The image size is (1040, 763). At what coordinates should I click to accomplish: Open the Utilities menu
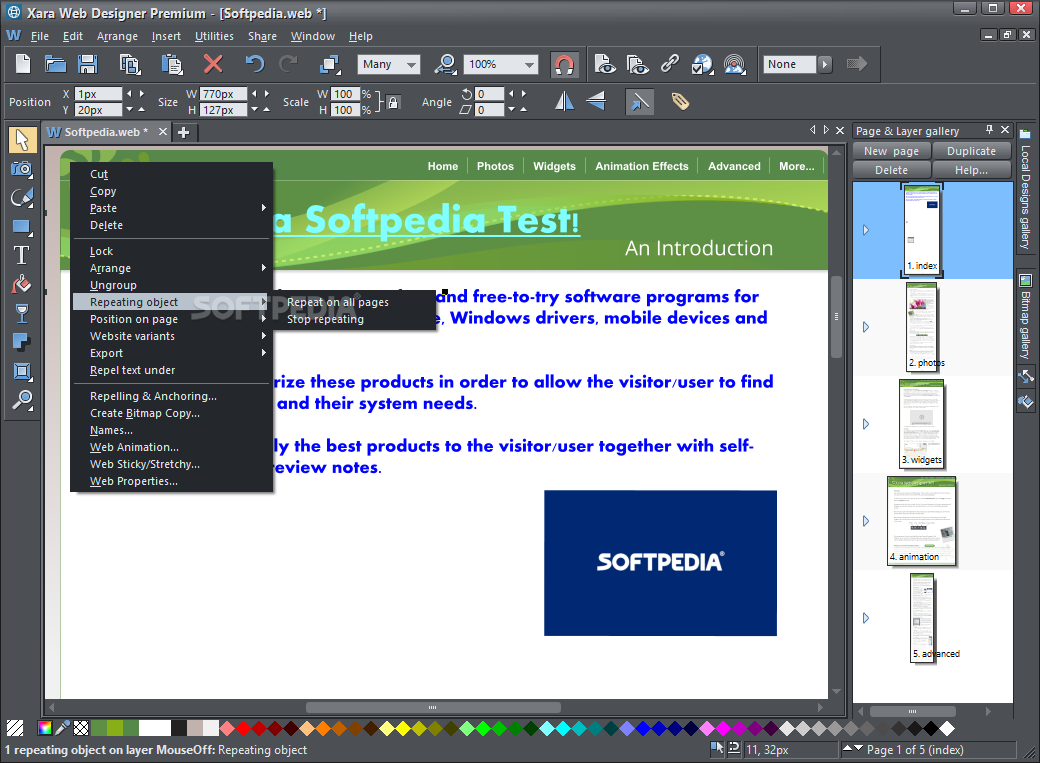tap(214, 36)
